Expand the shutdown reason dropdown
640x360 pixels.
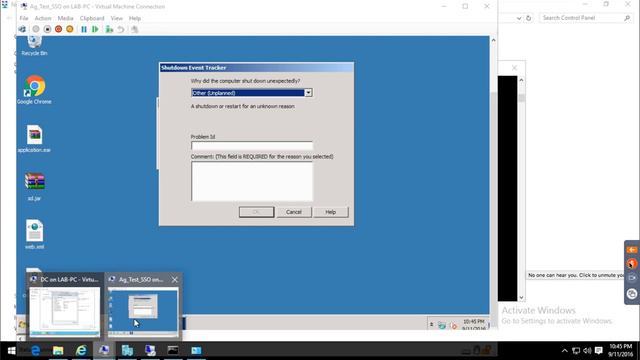coord(308,93)
